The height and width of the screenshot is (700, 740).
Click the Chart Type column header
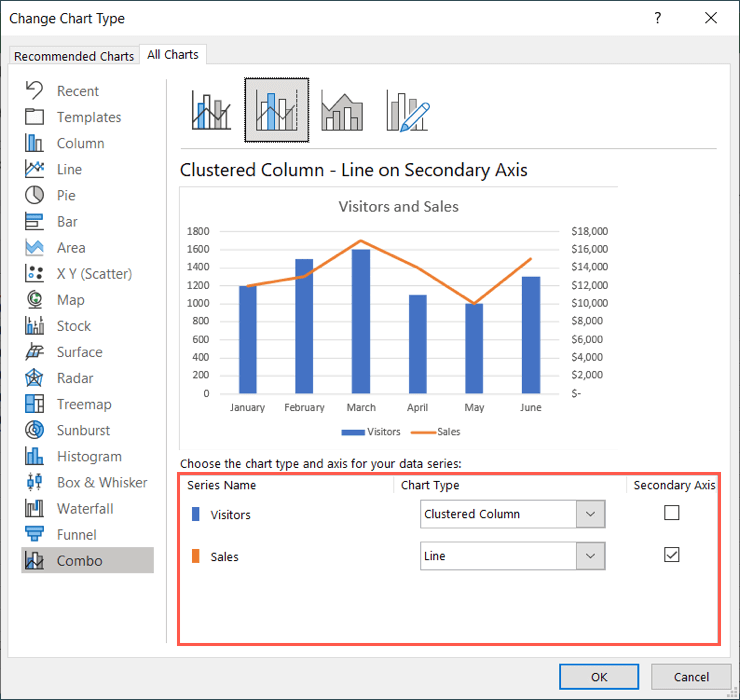click(x=430, y=485)
